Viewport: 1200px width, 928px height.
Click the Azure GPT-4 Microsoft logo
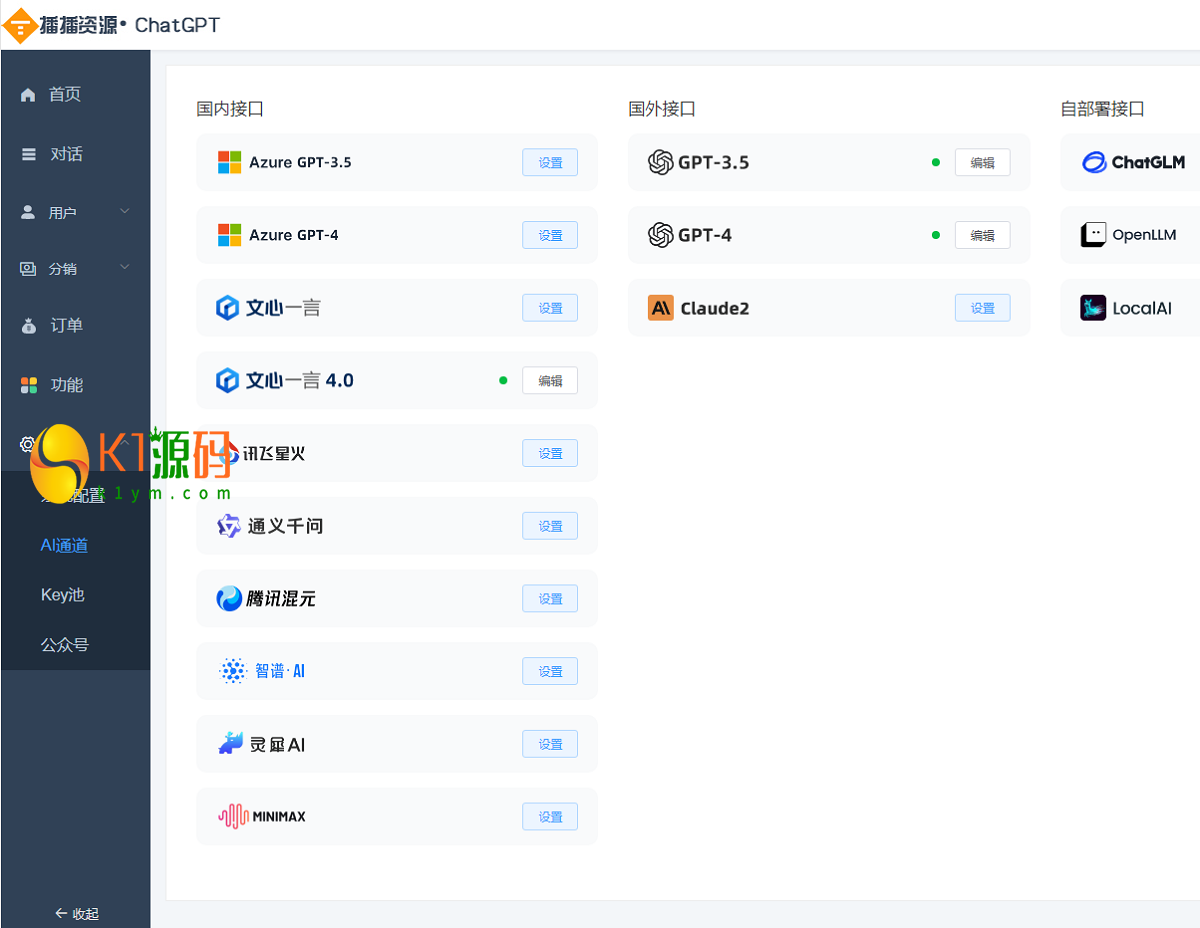coord(230,235)
